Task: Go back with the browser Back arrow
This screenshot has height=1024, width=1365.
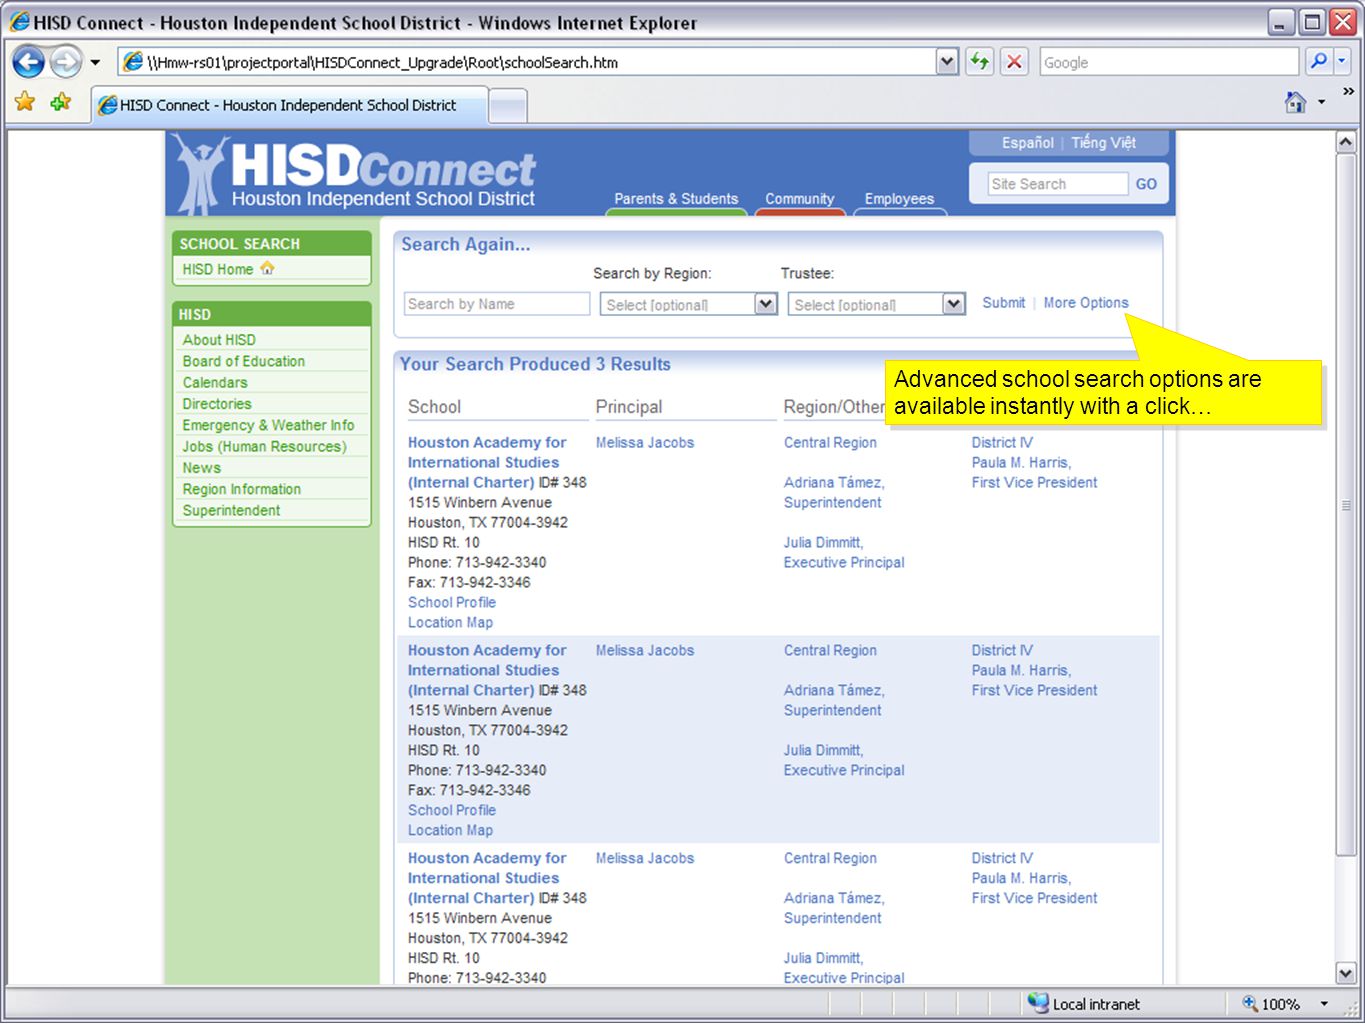Action: point(28,62)
